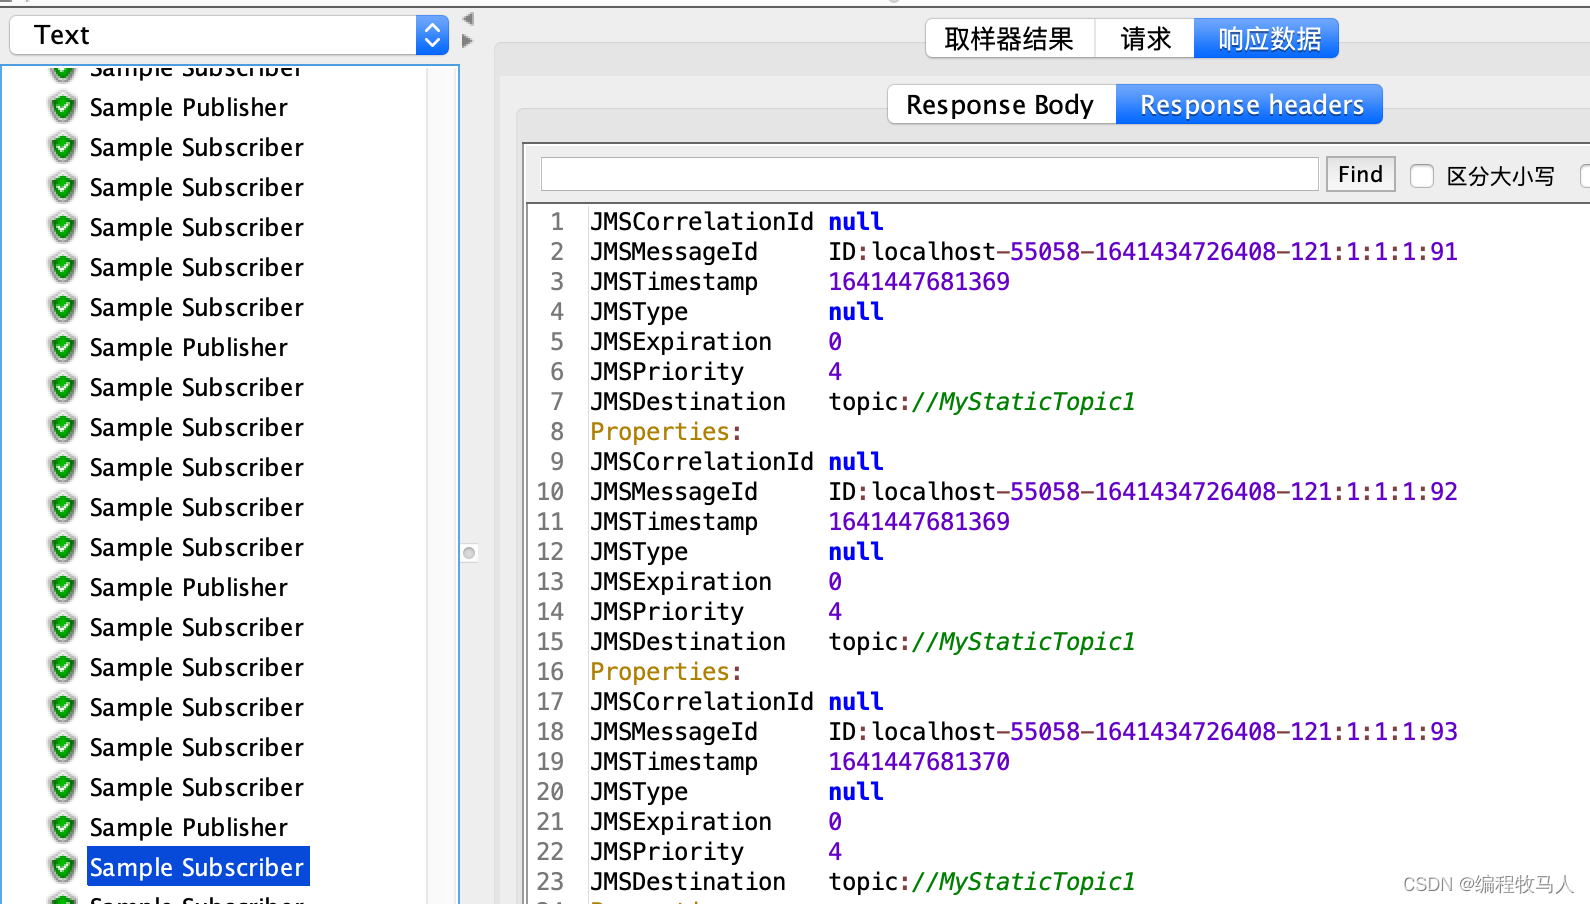
Task: Expand the pane with the right-pointing arrow
Action: [x=467, y=41]
